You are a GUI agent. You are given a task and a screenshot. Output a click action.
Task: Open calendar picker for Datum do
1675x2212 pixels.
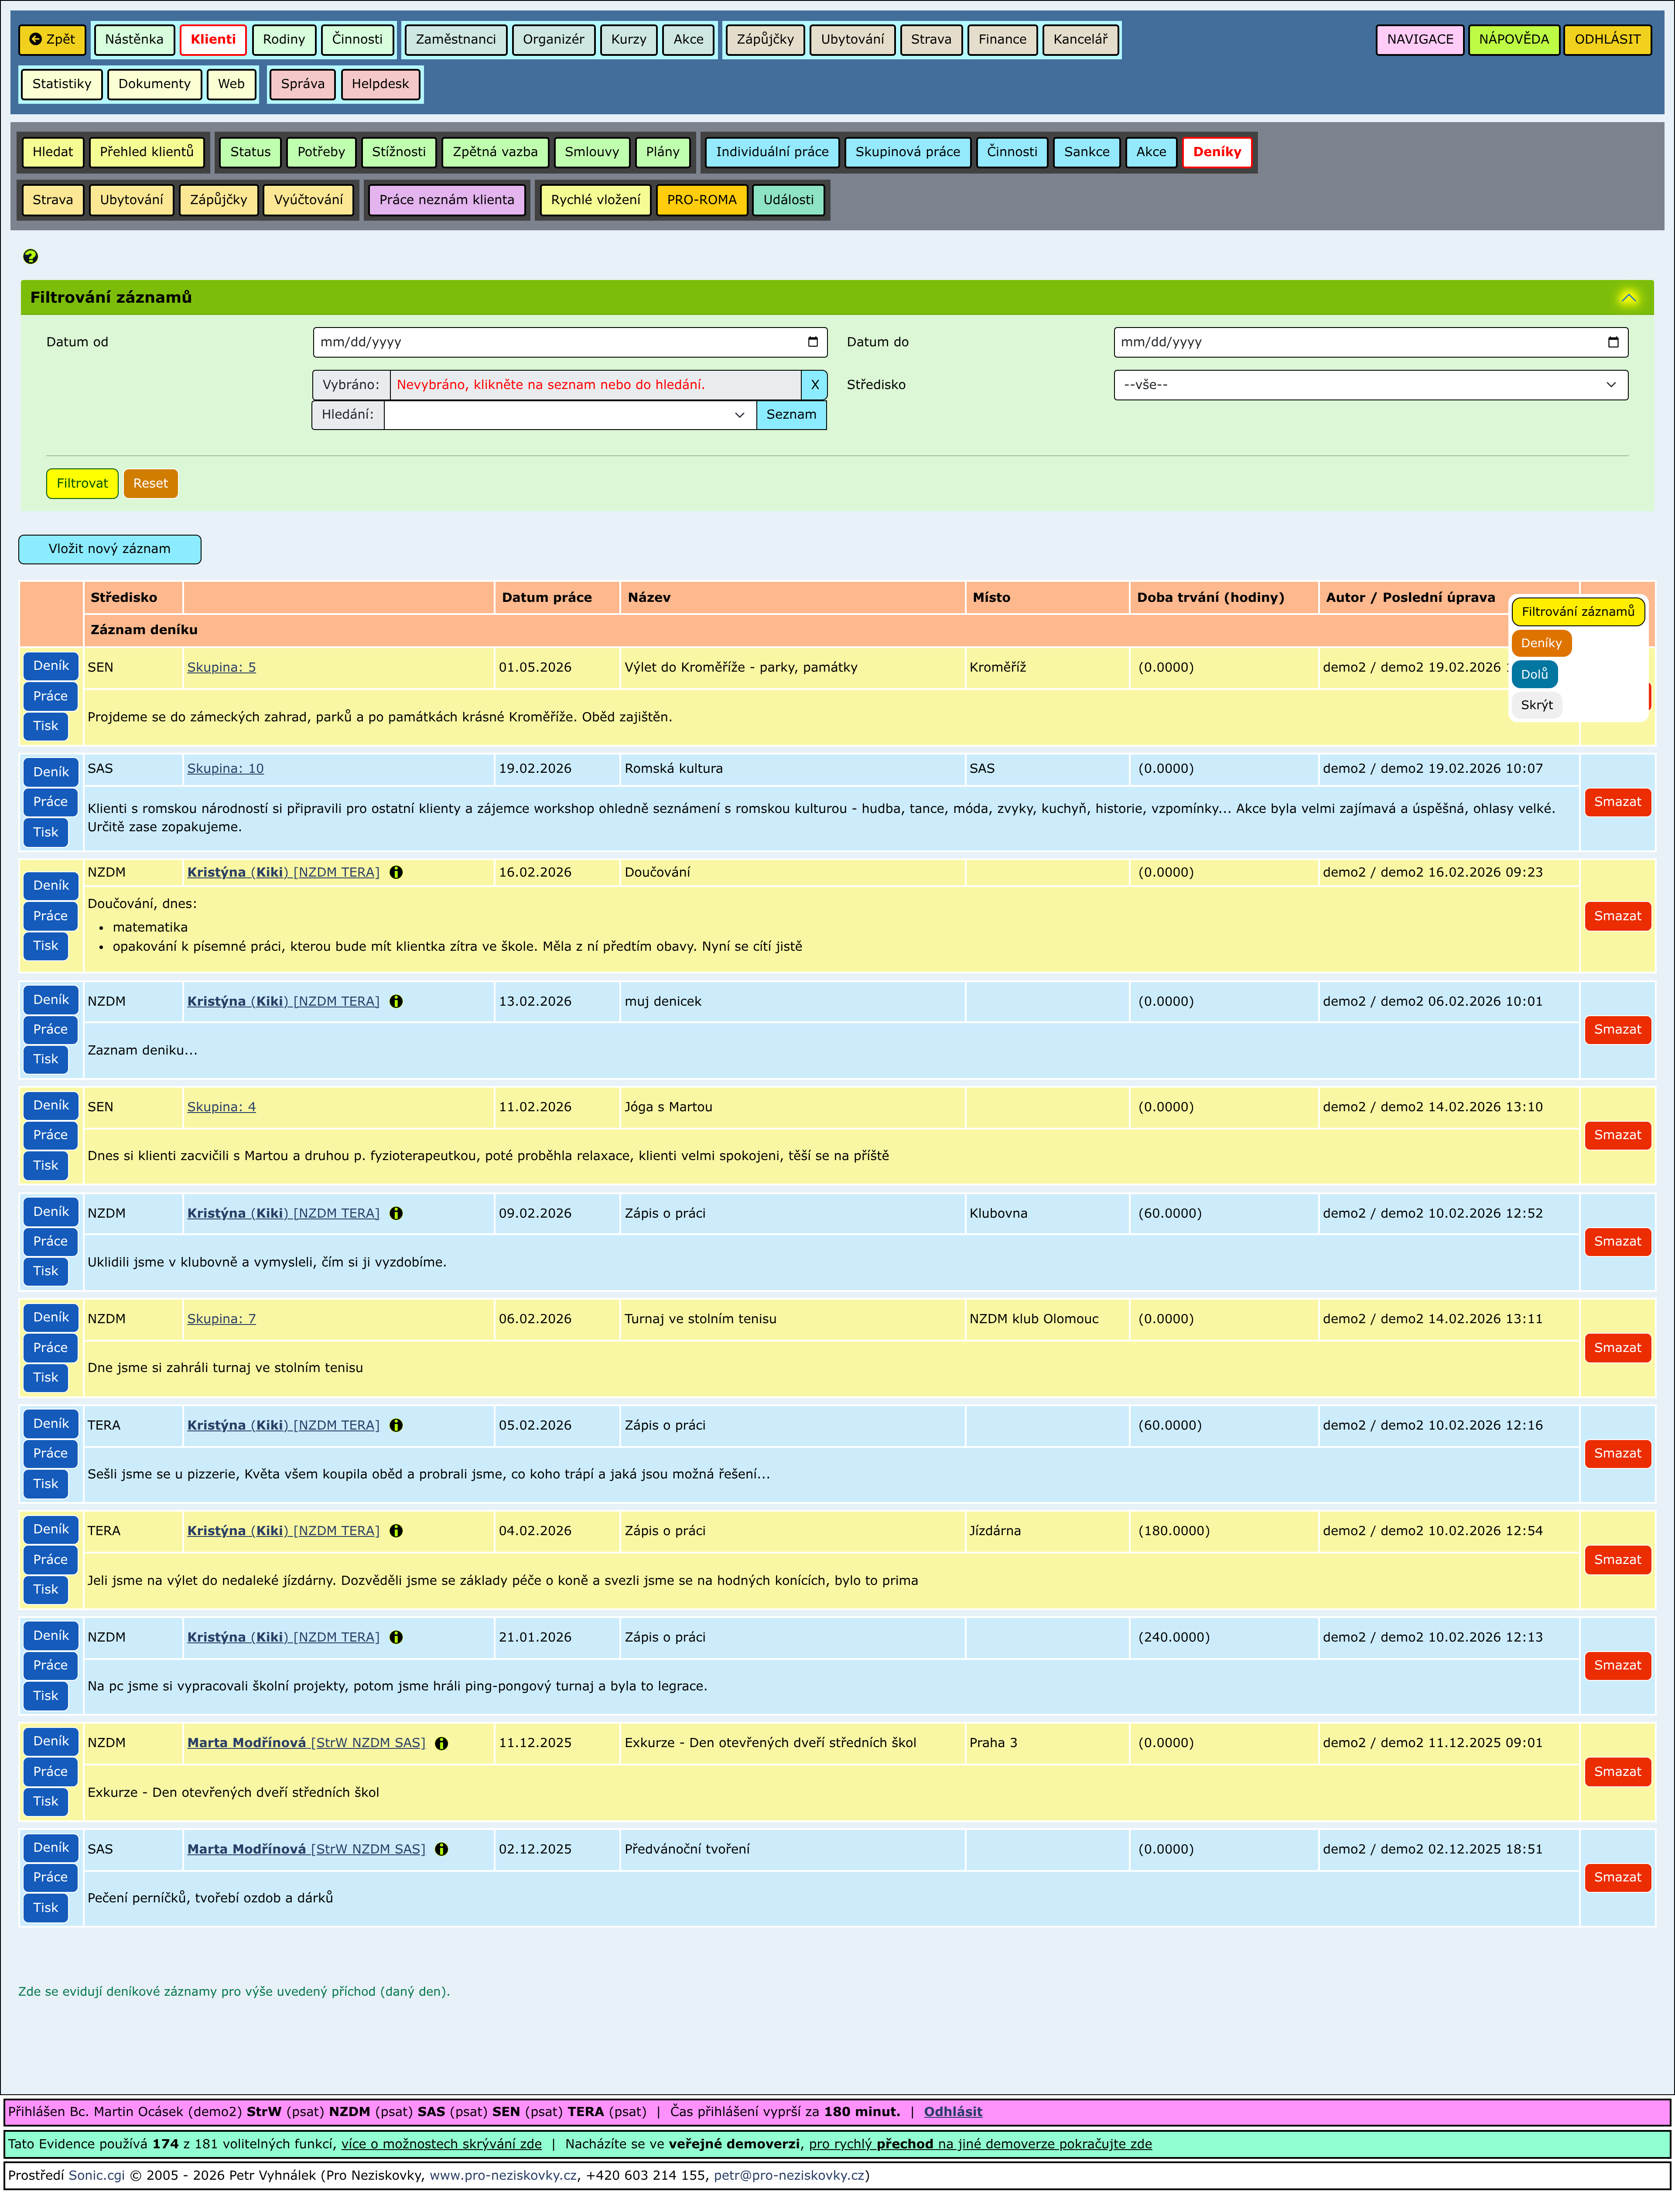pos(1612,342)
